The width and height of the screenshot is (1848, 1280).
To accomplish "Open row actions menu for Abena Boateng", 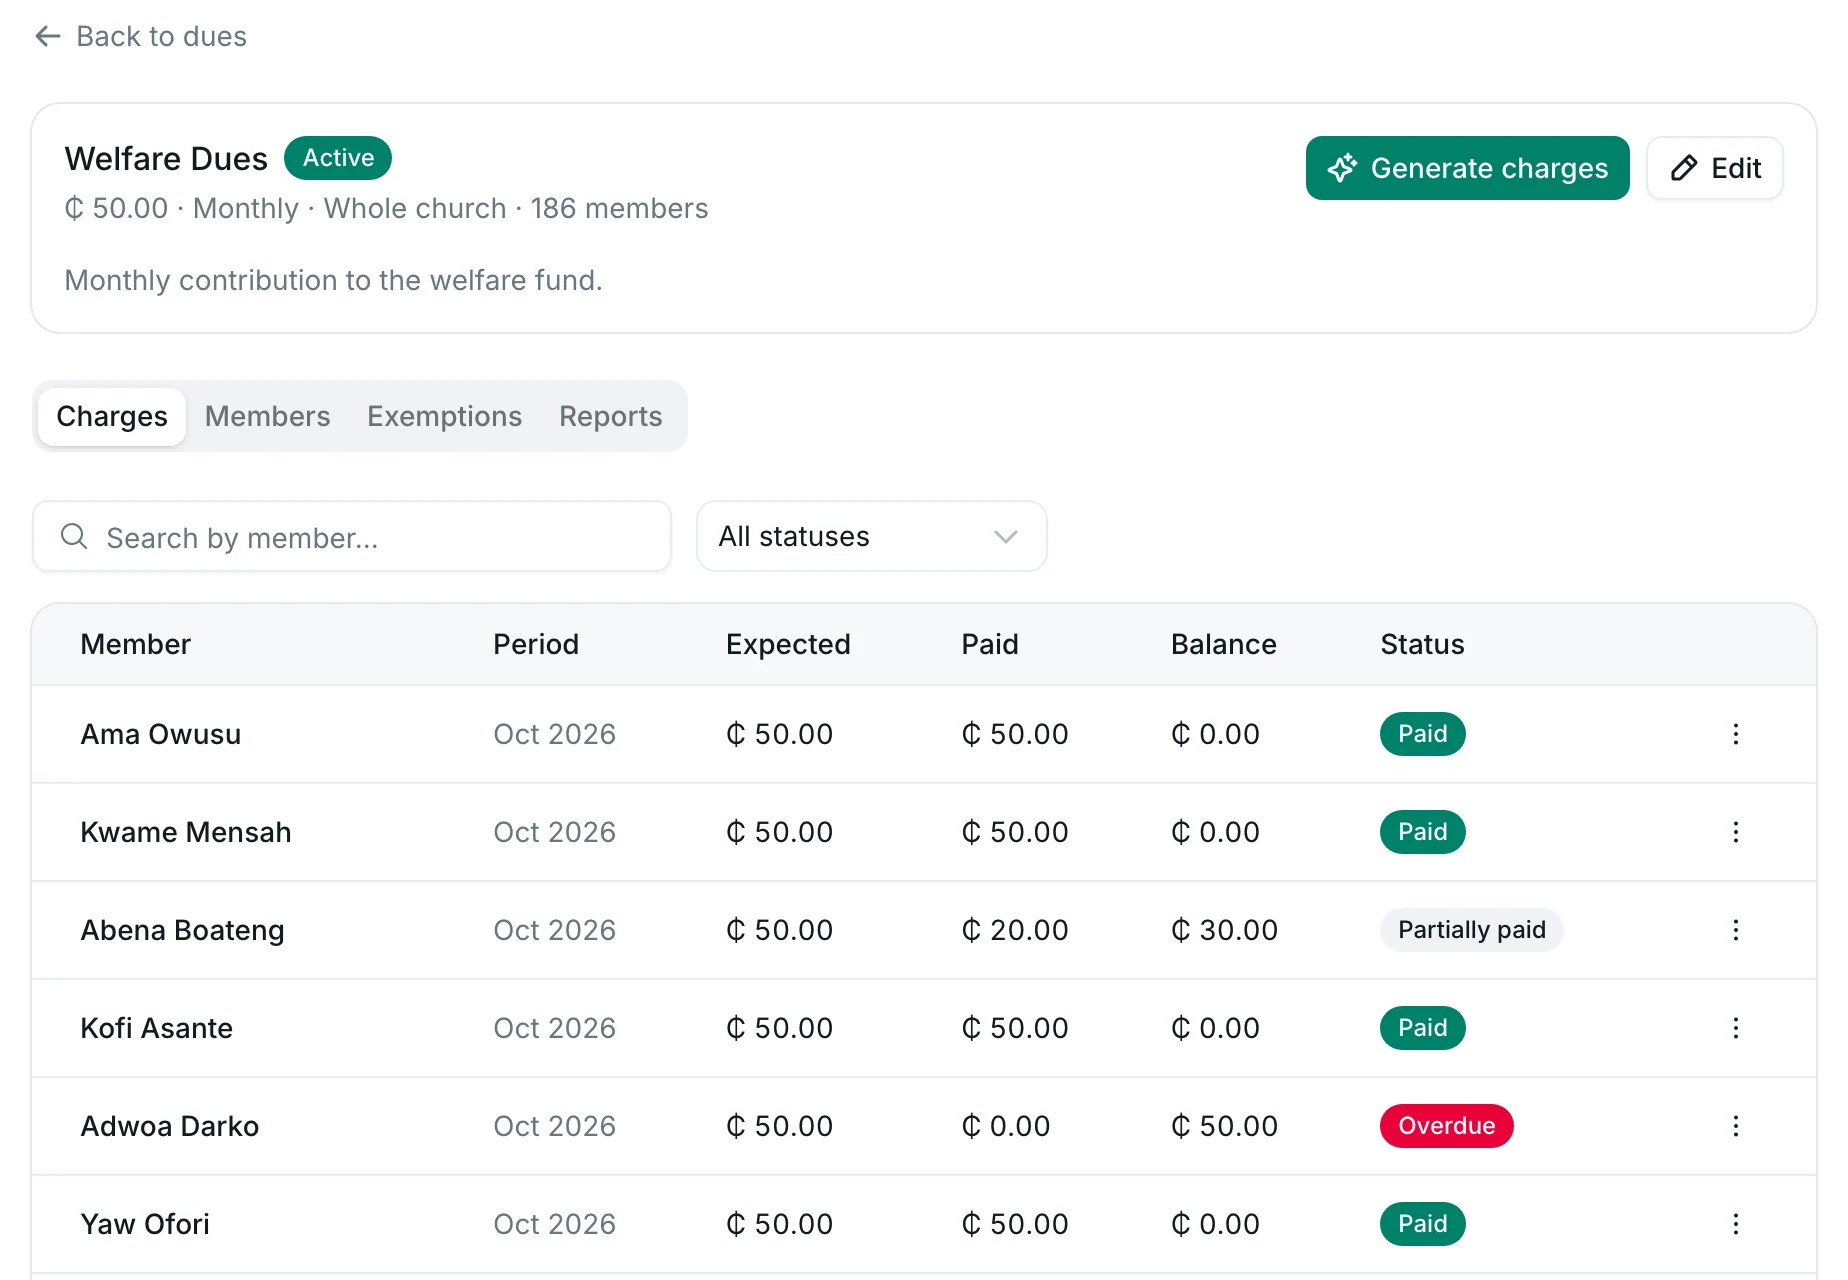I will (x=1736, y=930).
